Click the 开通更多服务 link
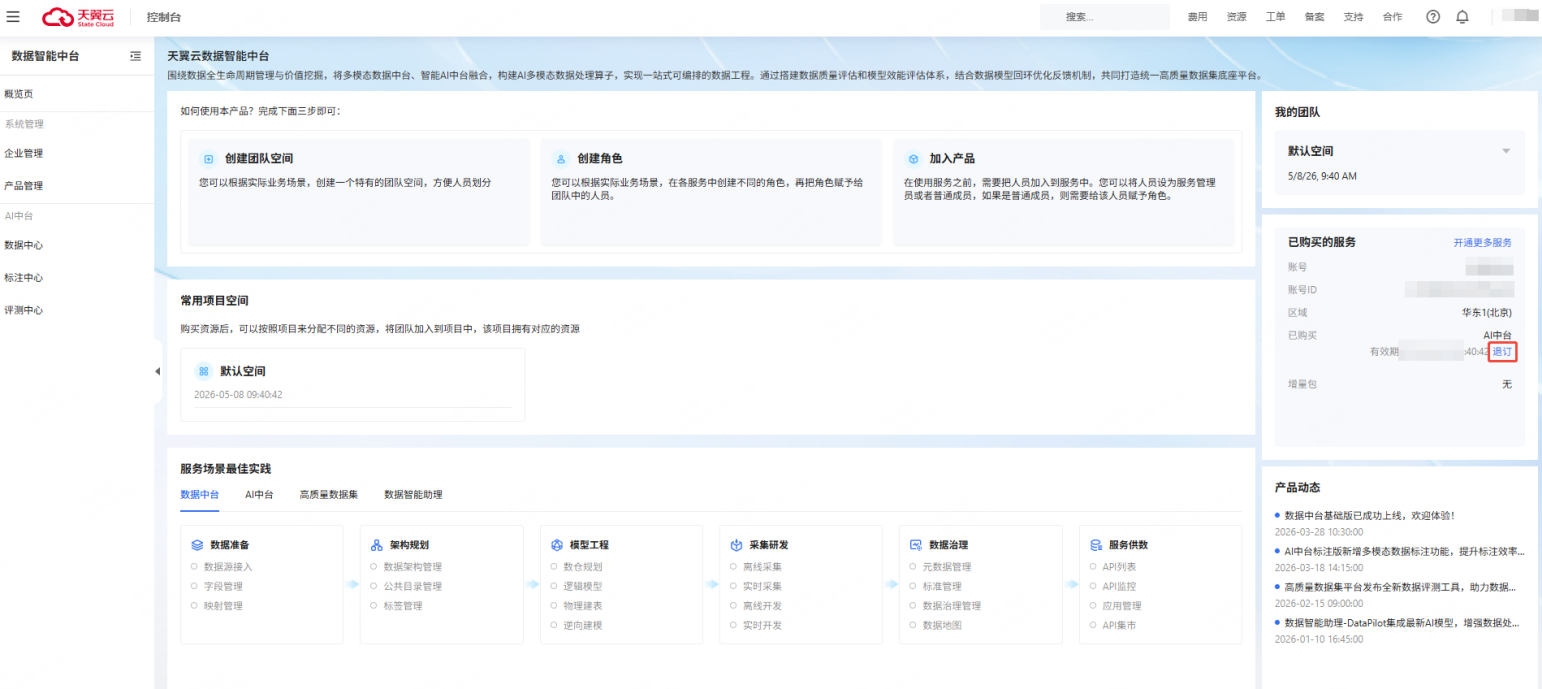 coord(1482,243)
